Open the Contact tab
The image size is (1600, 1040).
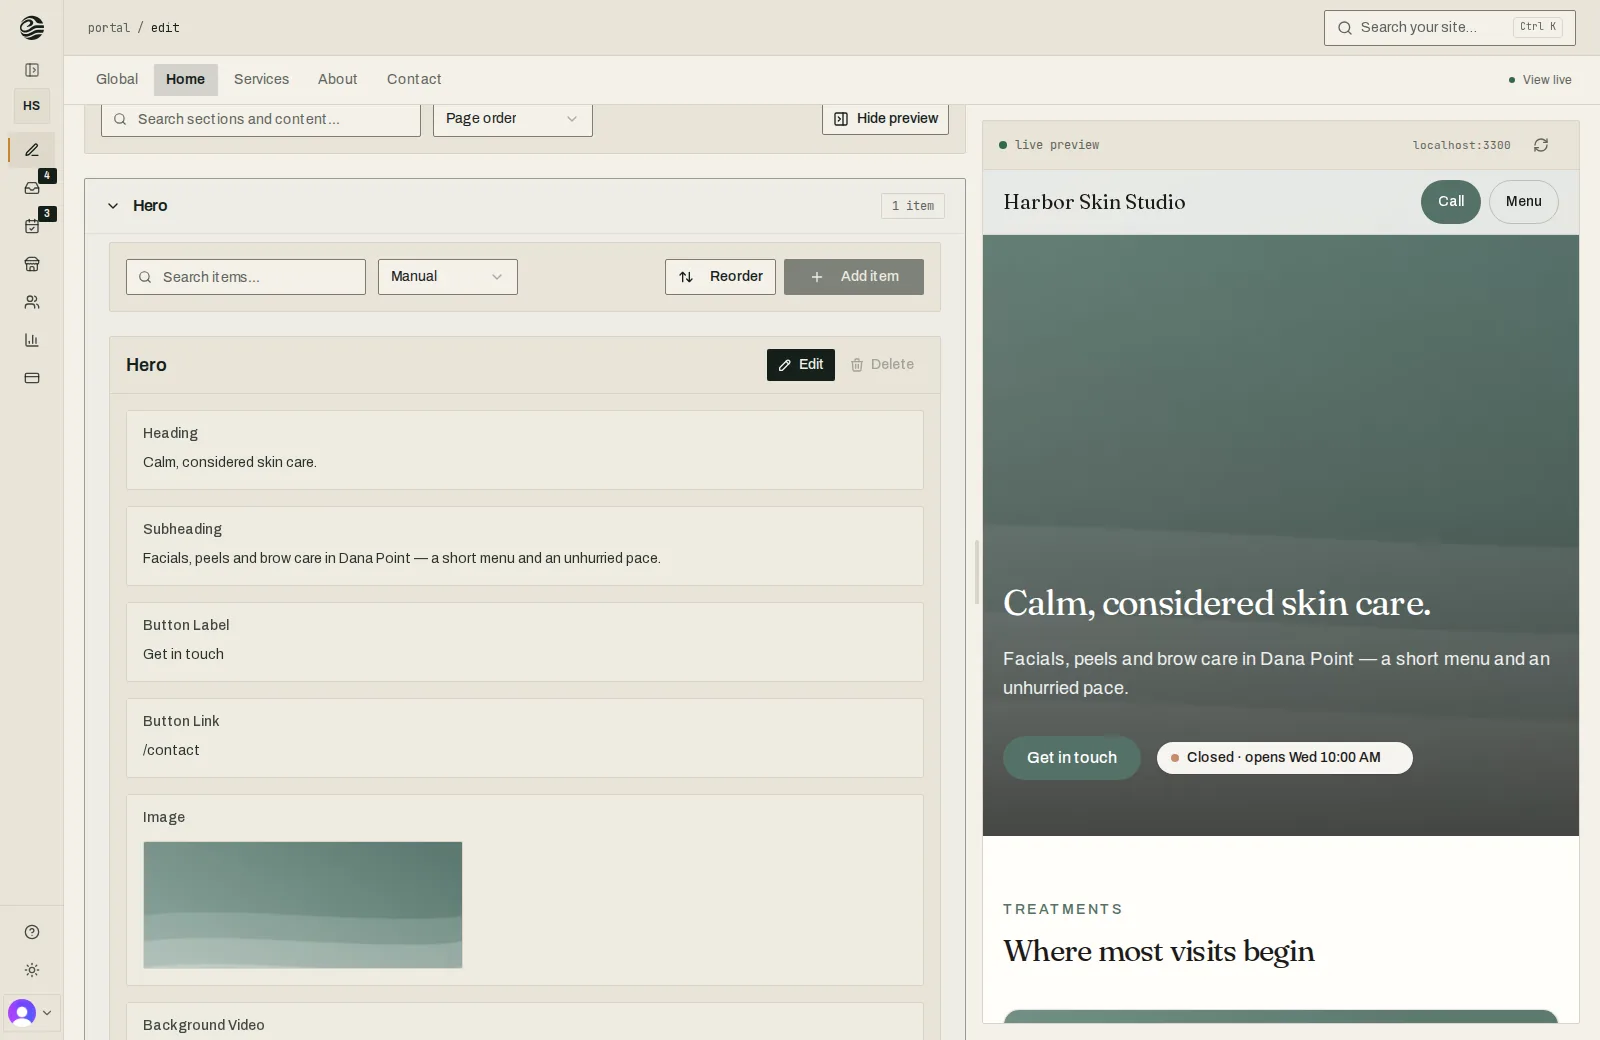[x=414, y=80]
